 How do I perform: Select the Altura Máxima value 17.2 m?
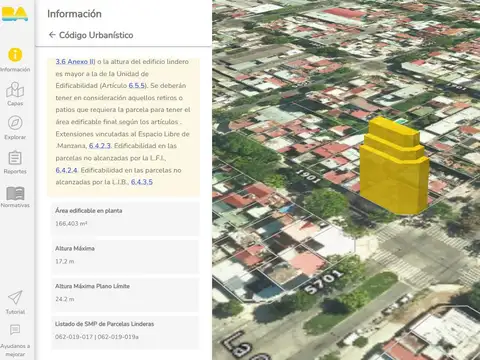pyautogui.click(x=65, y=261)
